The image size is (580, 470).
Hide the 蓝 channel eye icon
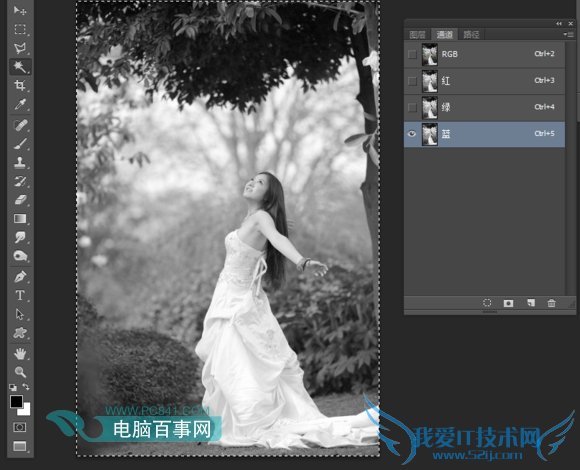pyautogui.click(x=412, y=134)
